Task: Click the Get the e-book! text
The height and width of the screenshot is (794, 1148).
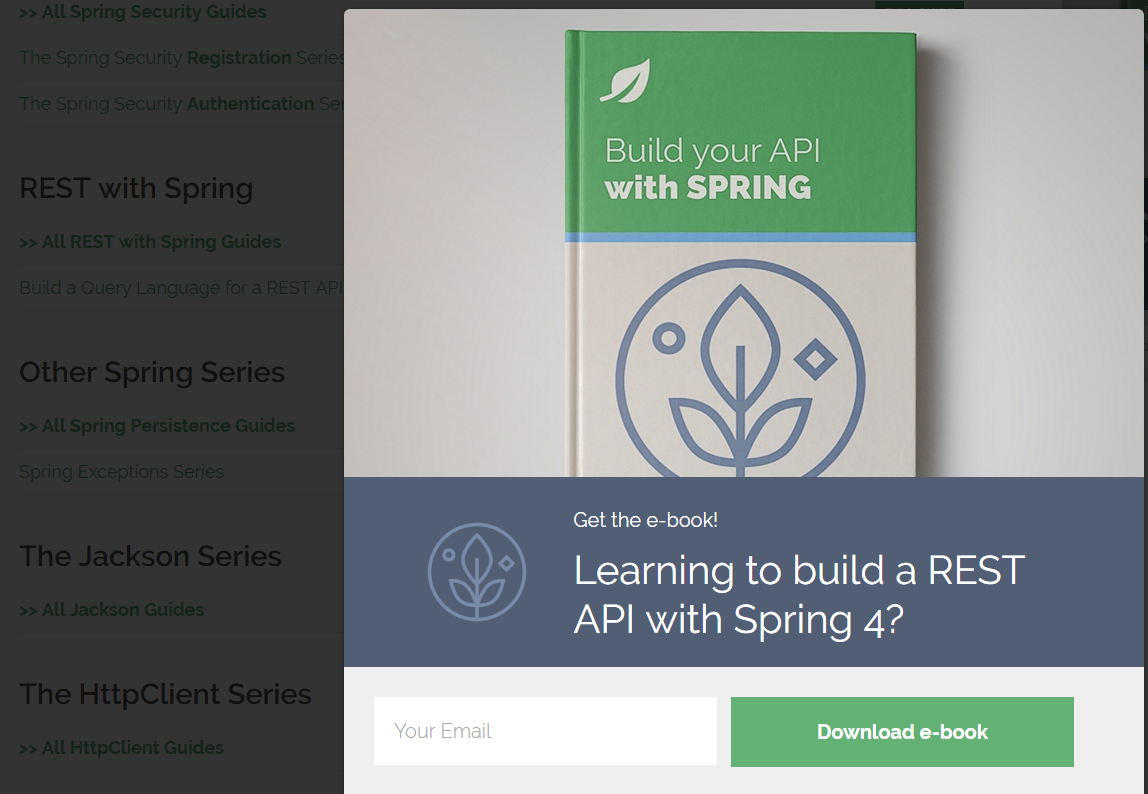Action: pos(645,520)
